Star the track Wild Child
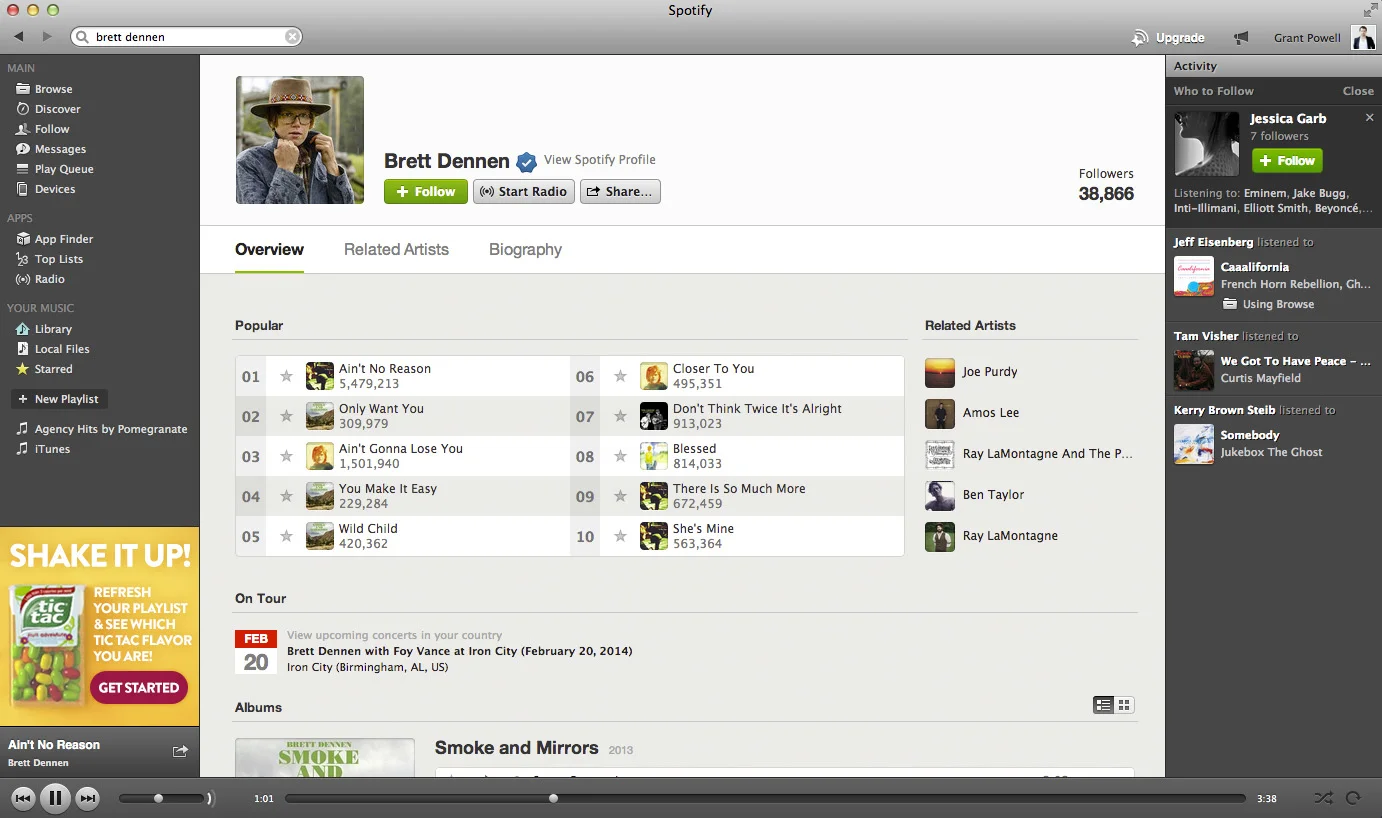1382x818 pixels. 286,536
